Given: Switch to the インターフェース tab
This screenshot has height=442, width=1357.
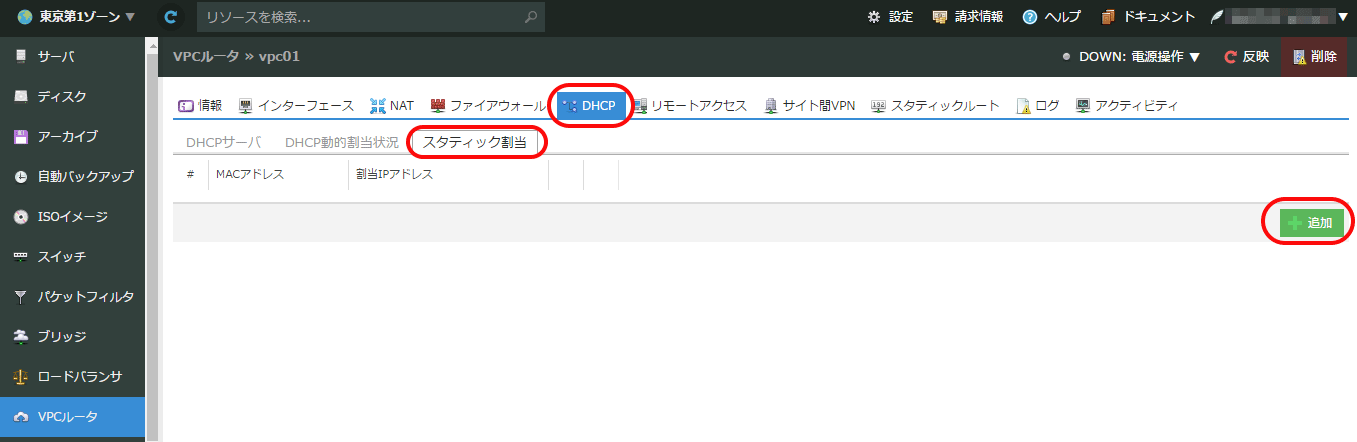Looking at the screenshot, I should coord(296,105).
